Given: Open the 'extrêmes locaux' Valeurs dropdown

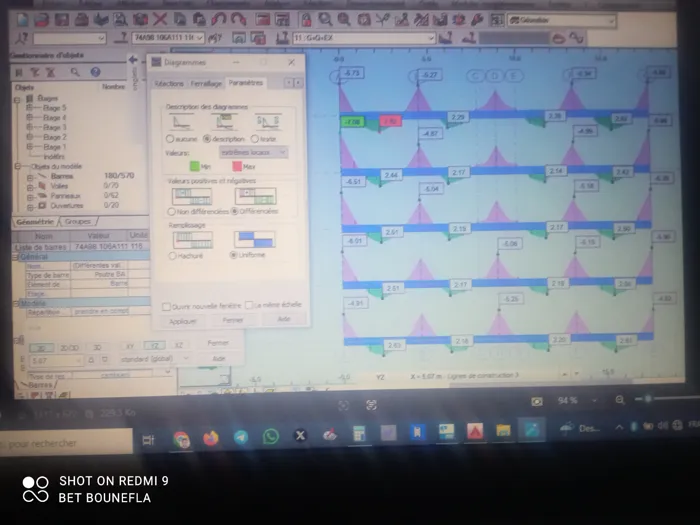Looking at the screenshot, I should (253, 152).
